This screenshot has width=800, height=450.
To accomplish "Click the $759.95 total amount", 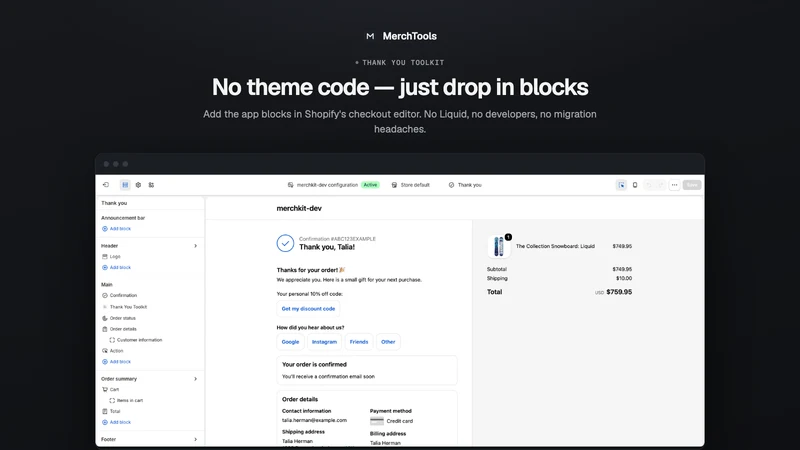I will tap(619, 292).
